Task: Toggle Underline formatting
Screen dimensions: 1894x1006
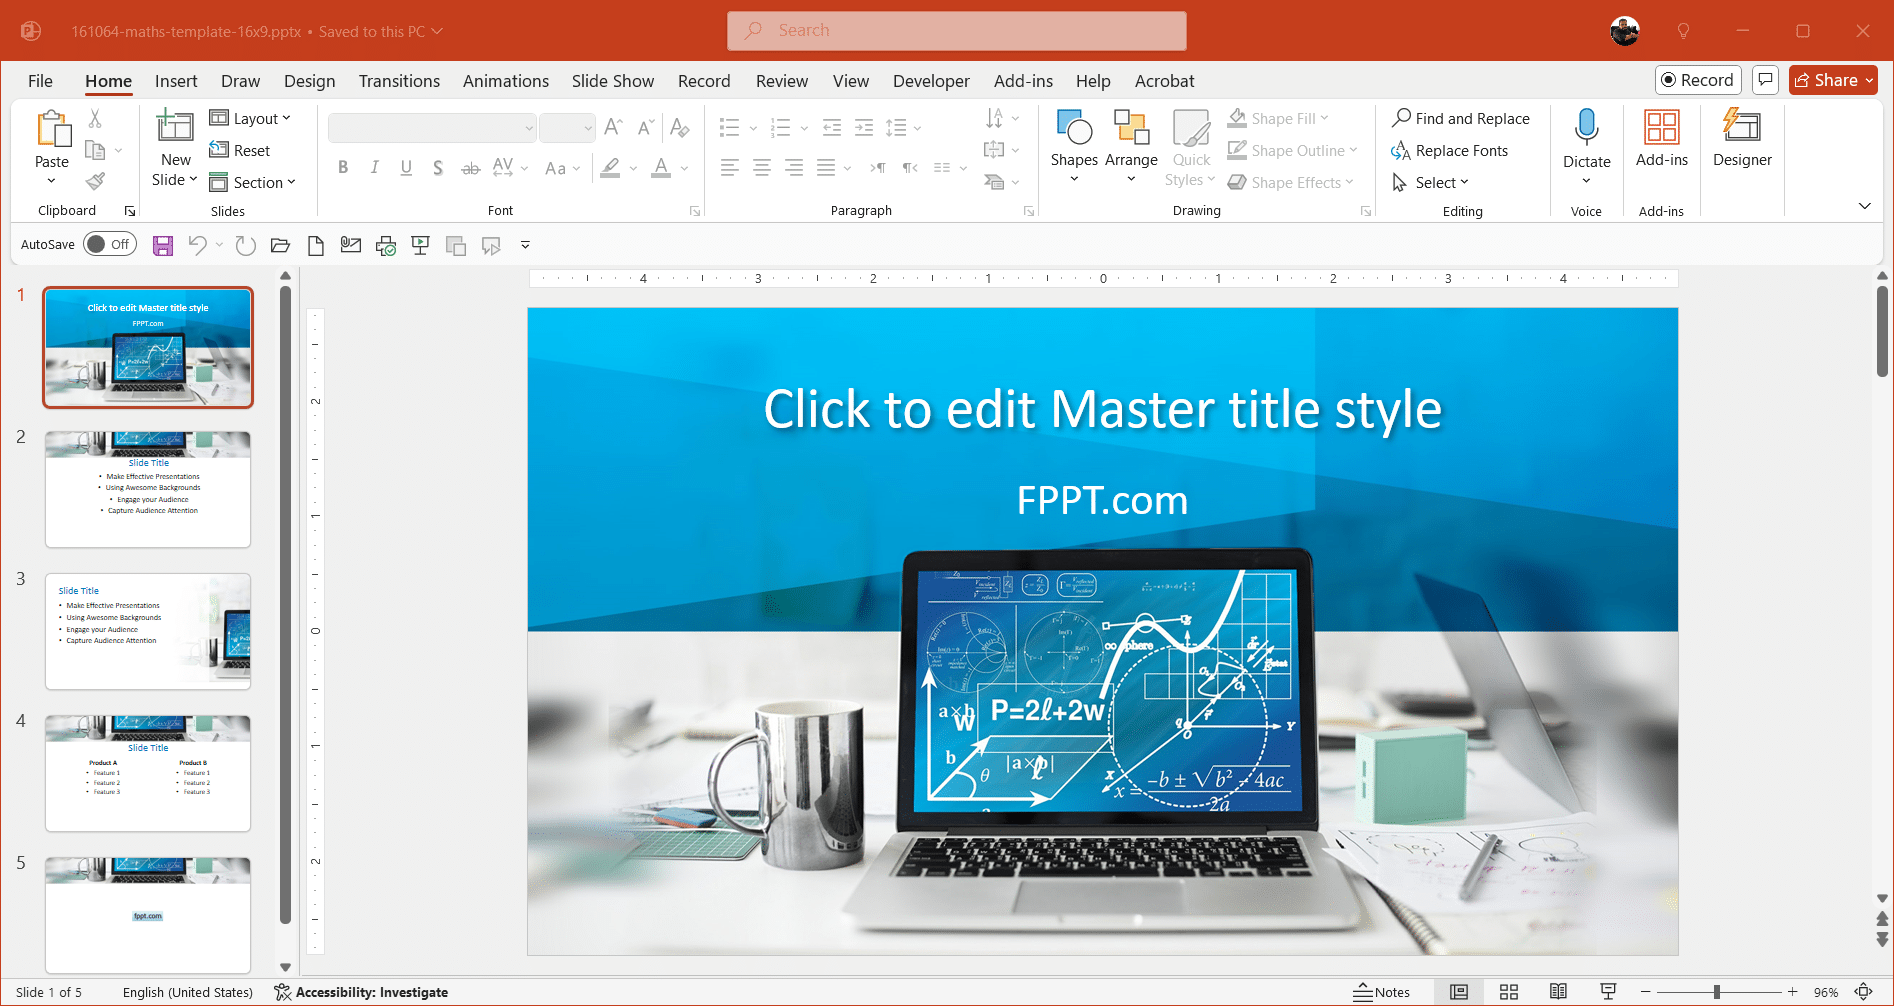Action: pos(406,167)
